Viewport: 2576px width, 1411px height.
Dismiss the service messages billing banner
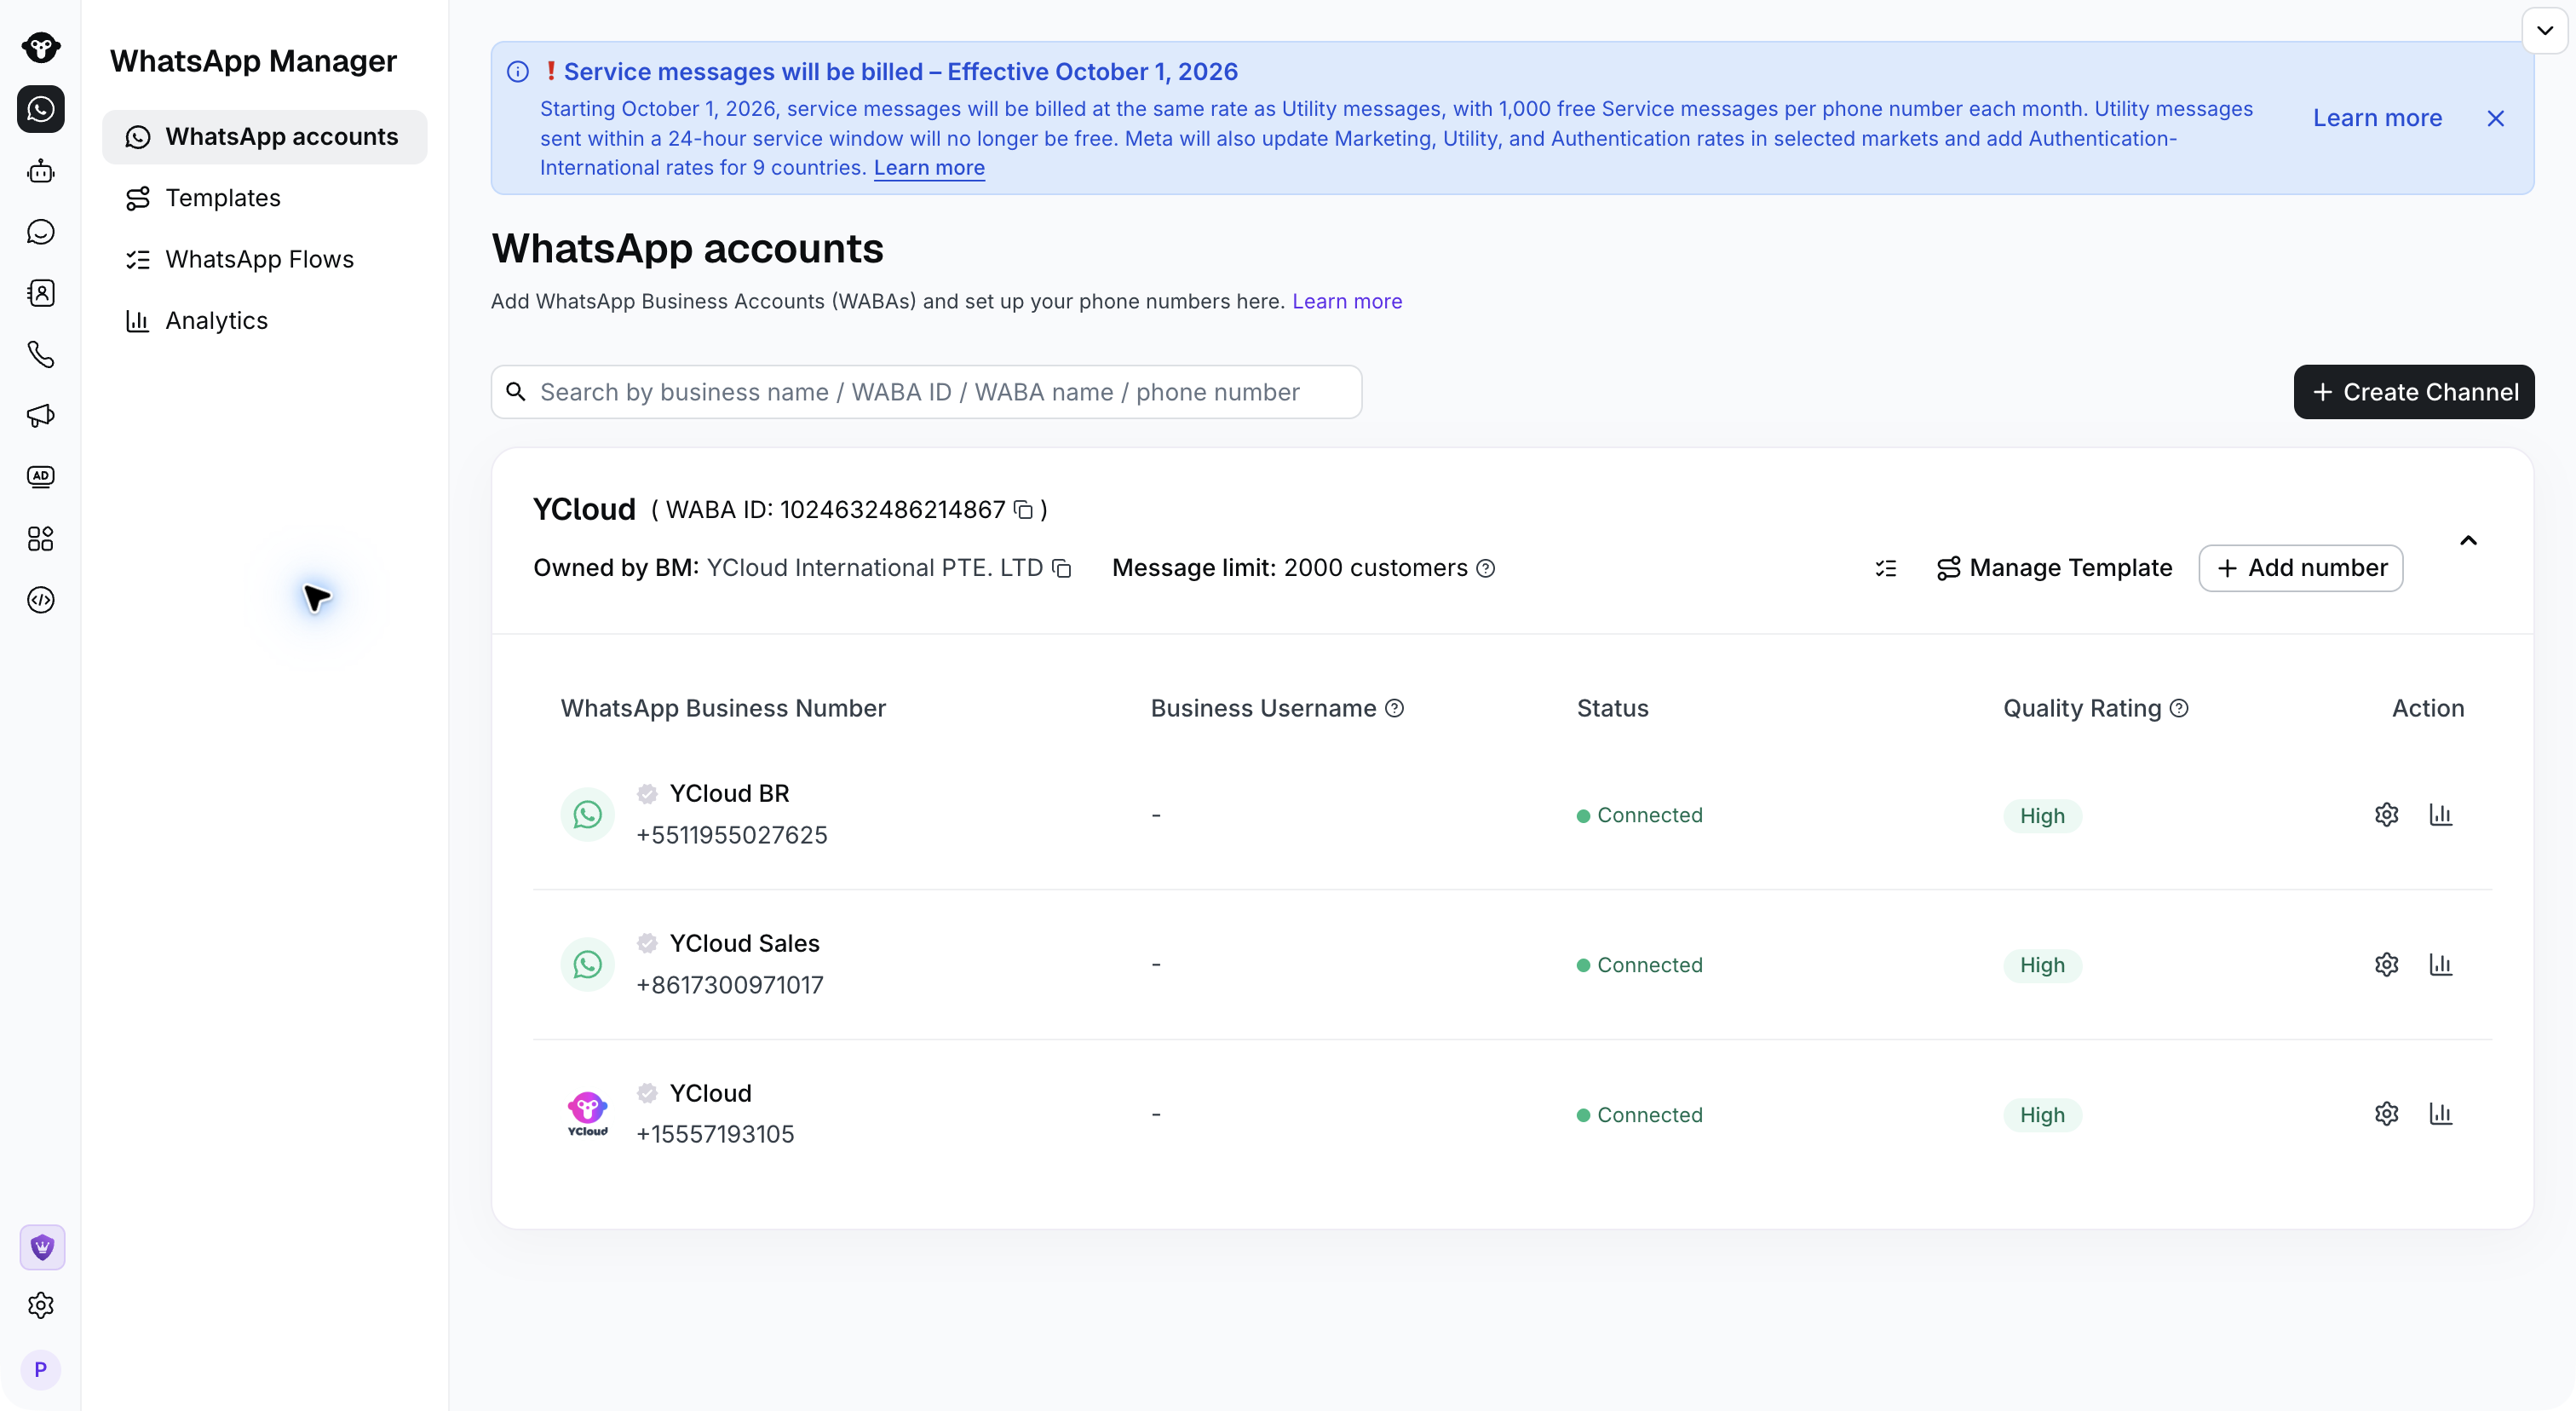pyautogui.click(x=2496, y=118)
